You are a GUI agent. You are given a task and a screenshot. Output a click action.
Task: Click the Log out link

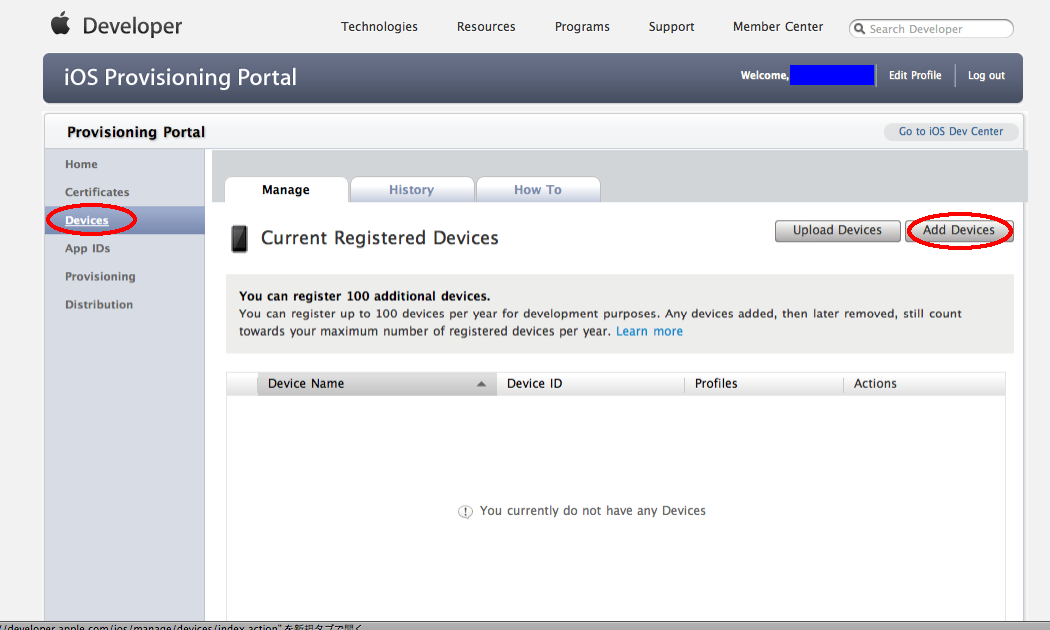[986, 76]
